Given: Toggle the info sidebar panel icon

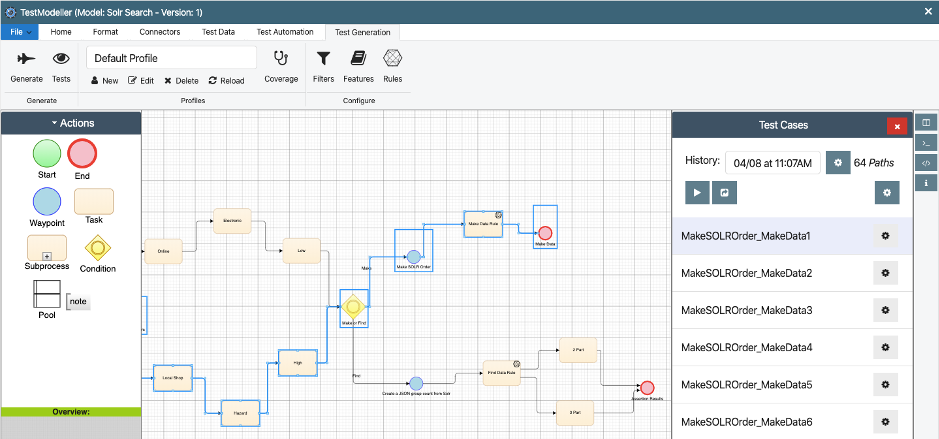Looking at the screenshot, I should pos(926,182).
